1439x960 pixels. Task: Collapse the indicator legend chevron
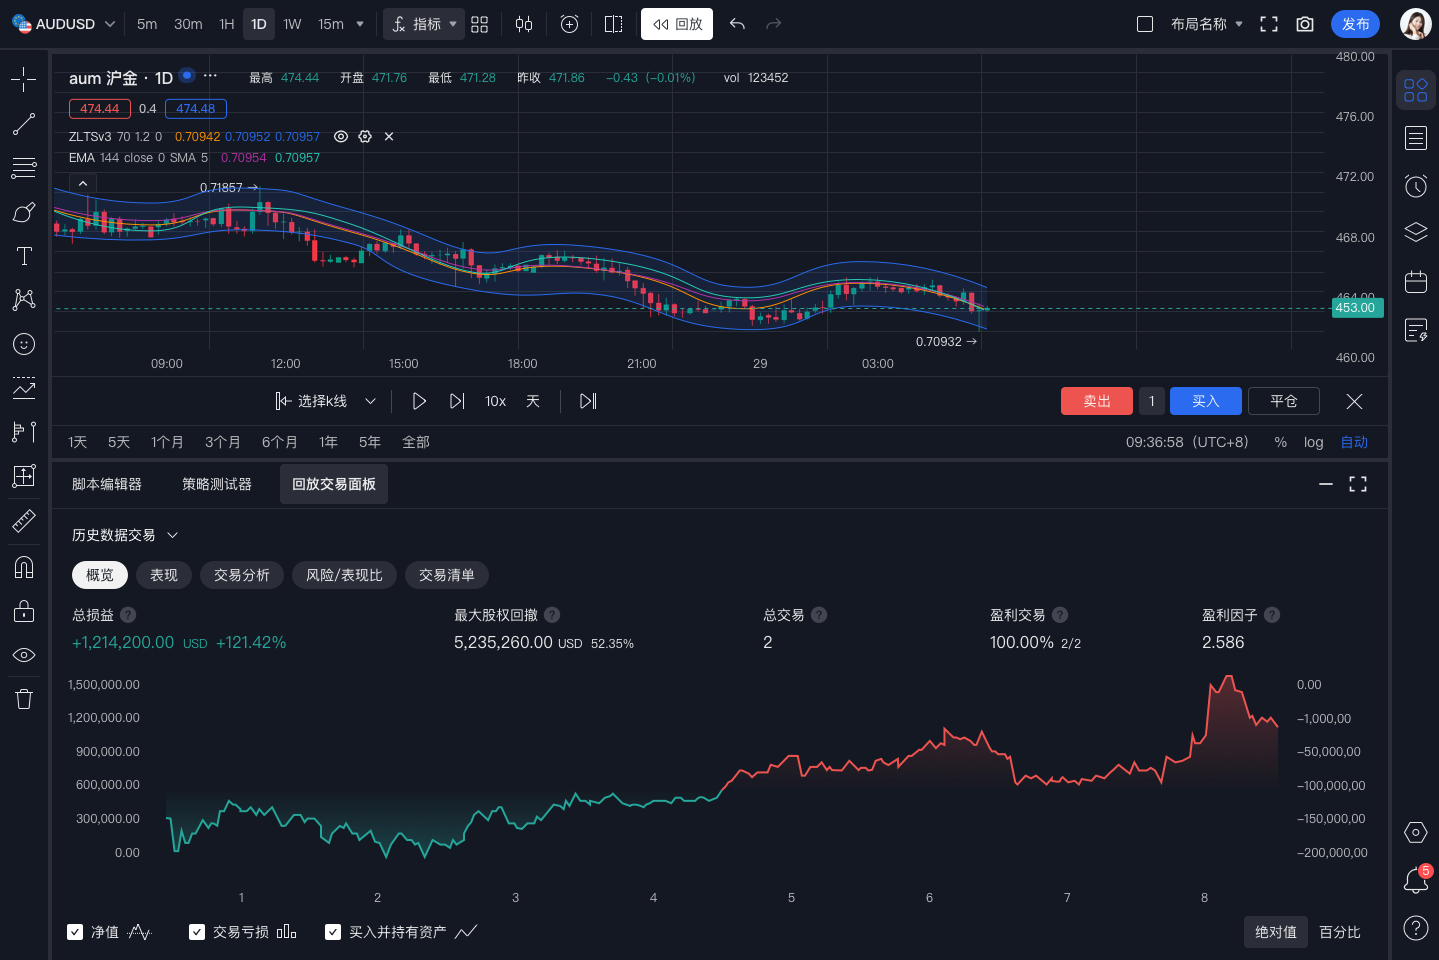pos(83,184)
